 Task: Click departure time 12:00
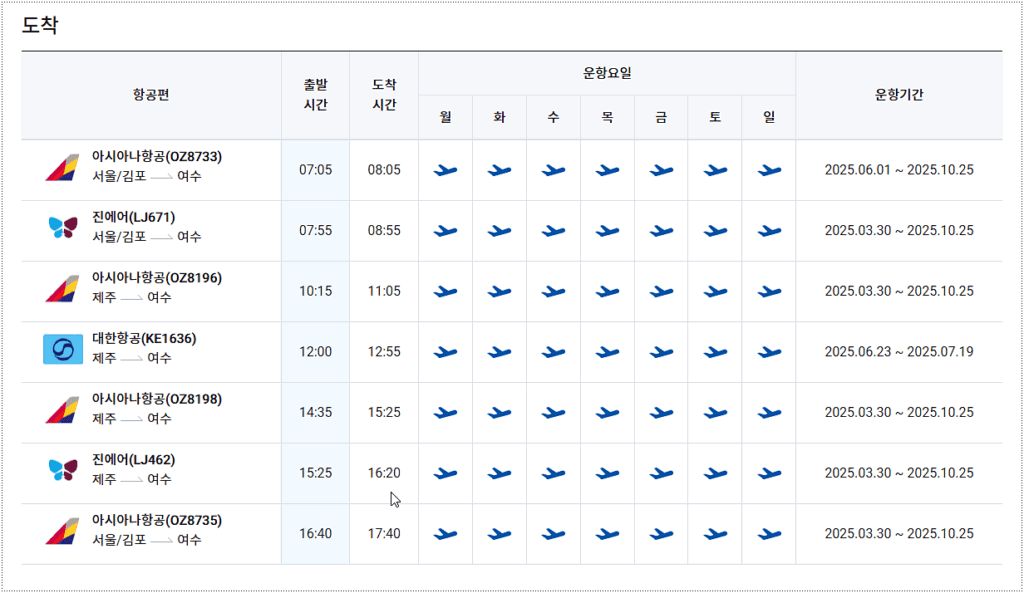315,352
